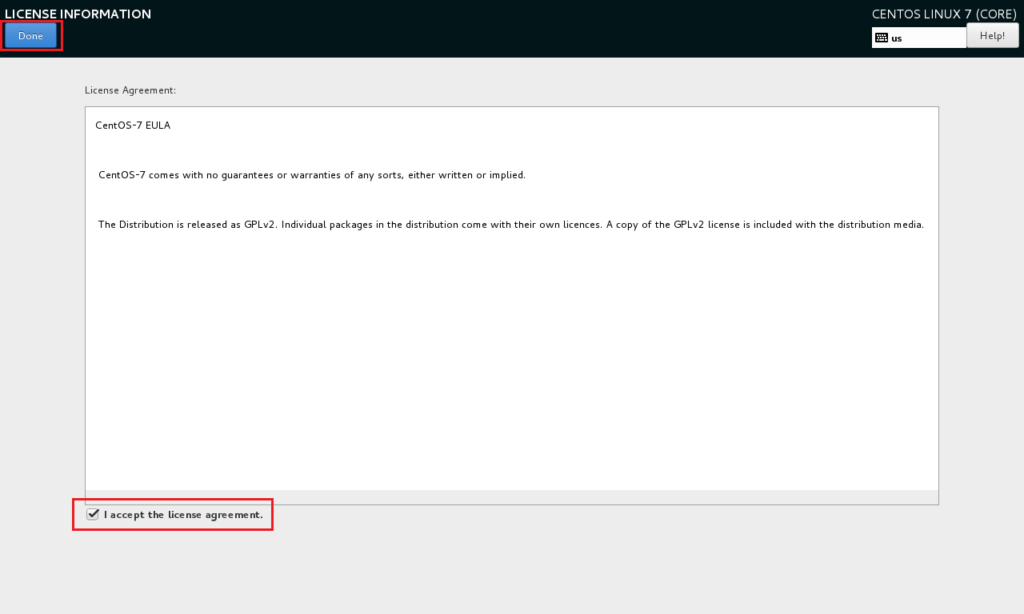Click the CentOS-7 EULA heading in the text
The image size is (1024, 614).
[132, 124]
